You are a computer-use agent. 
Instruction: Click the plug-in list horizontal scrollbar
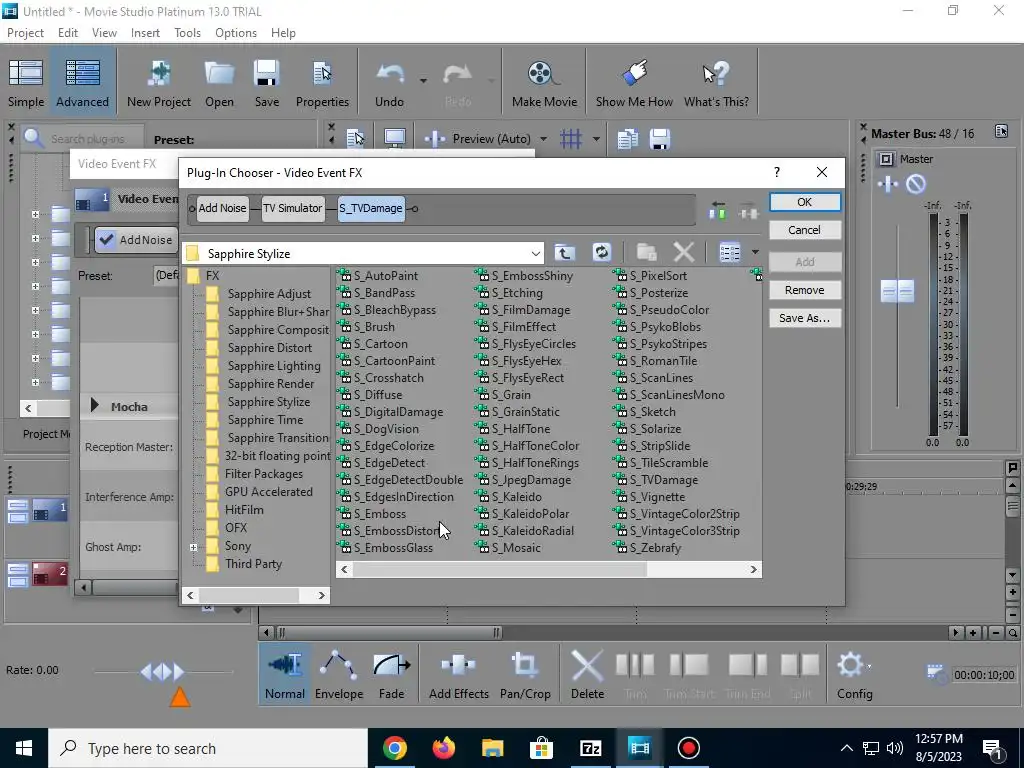[500, 569]
